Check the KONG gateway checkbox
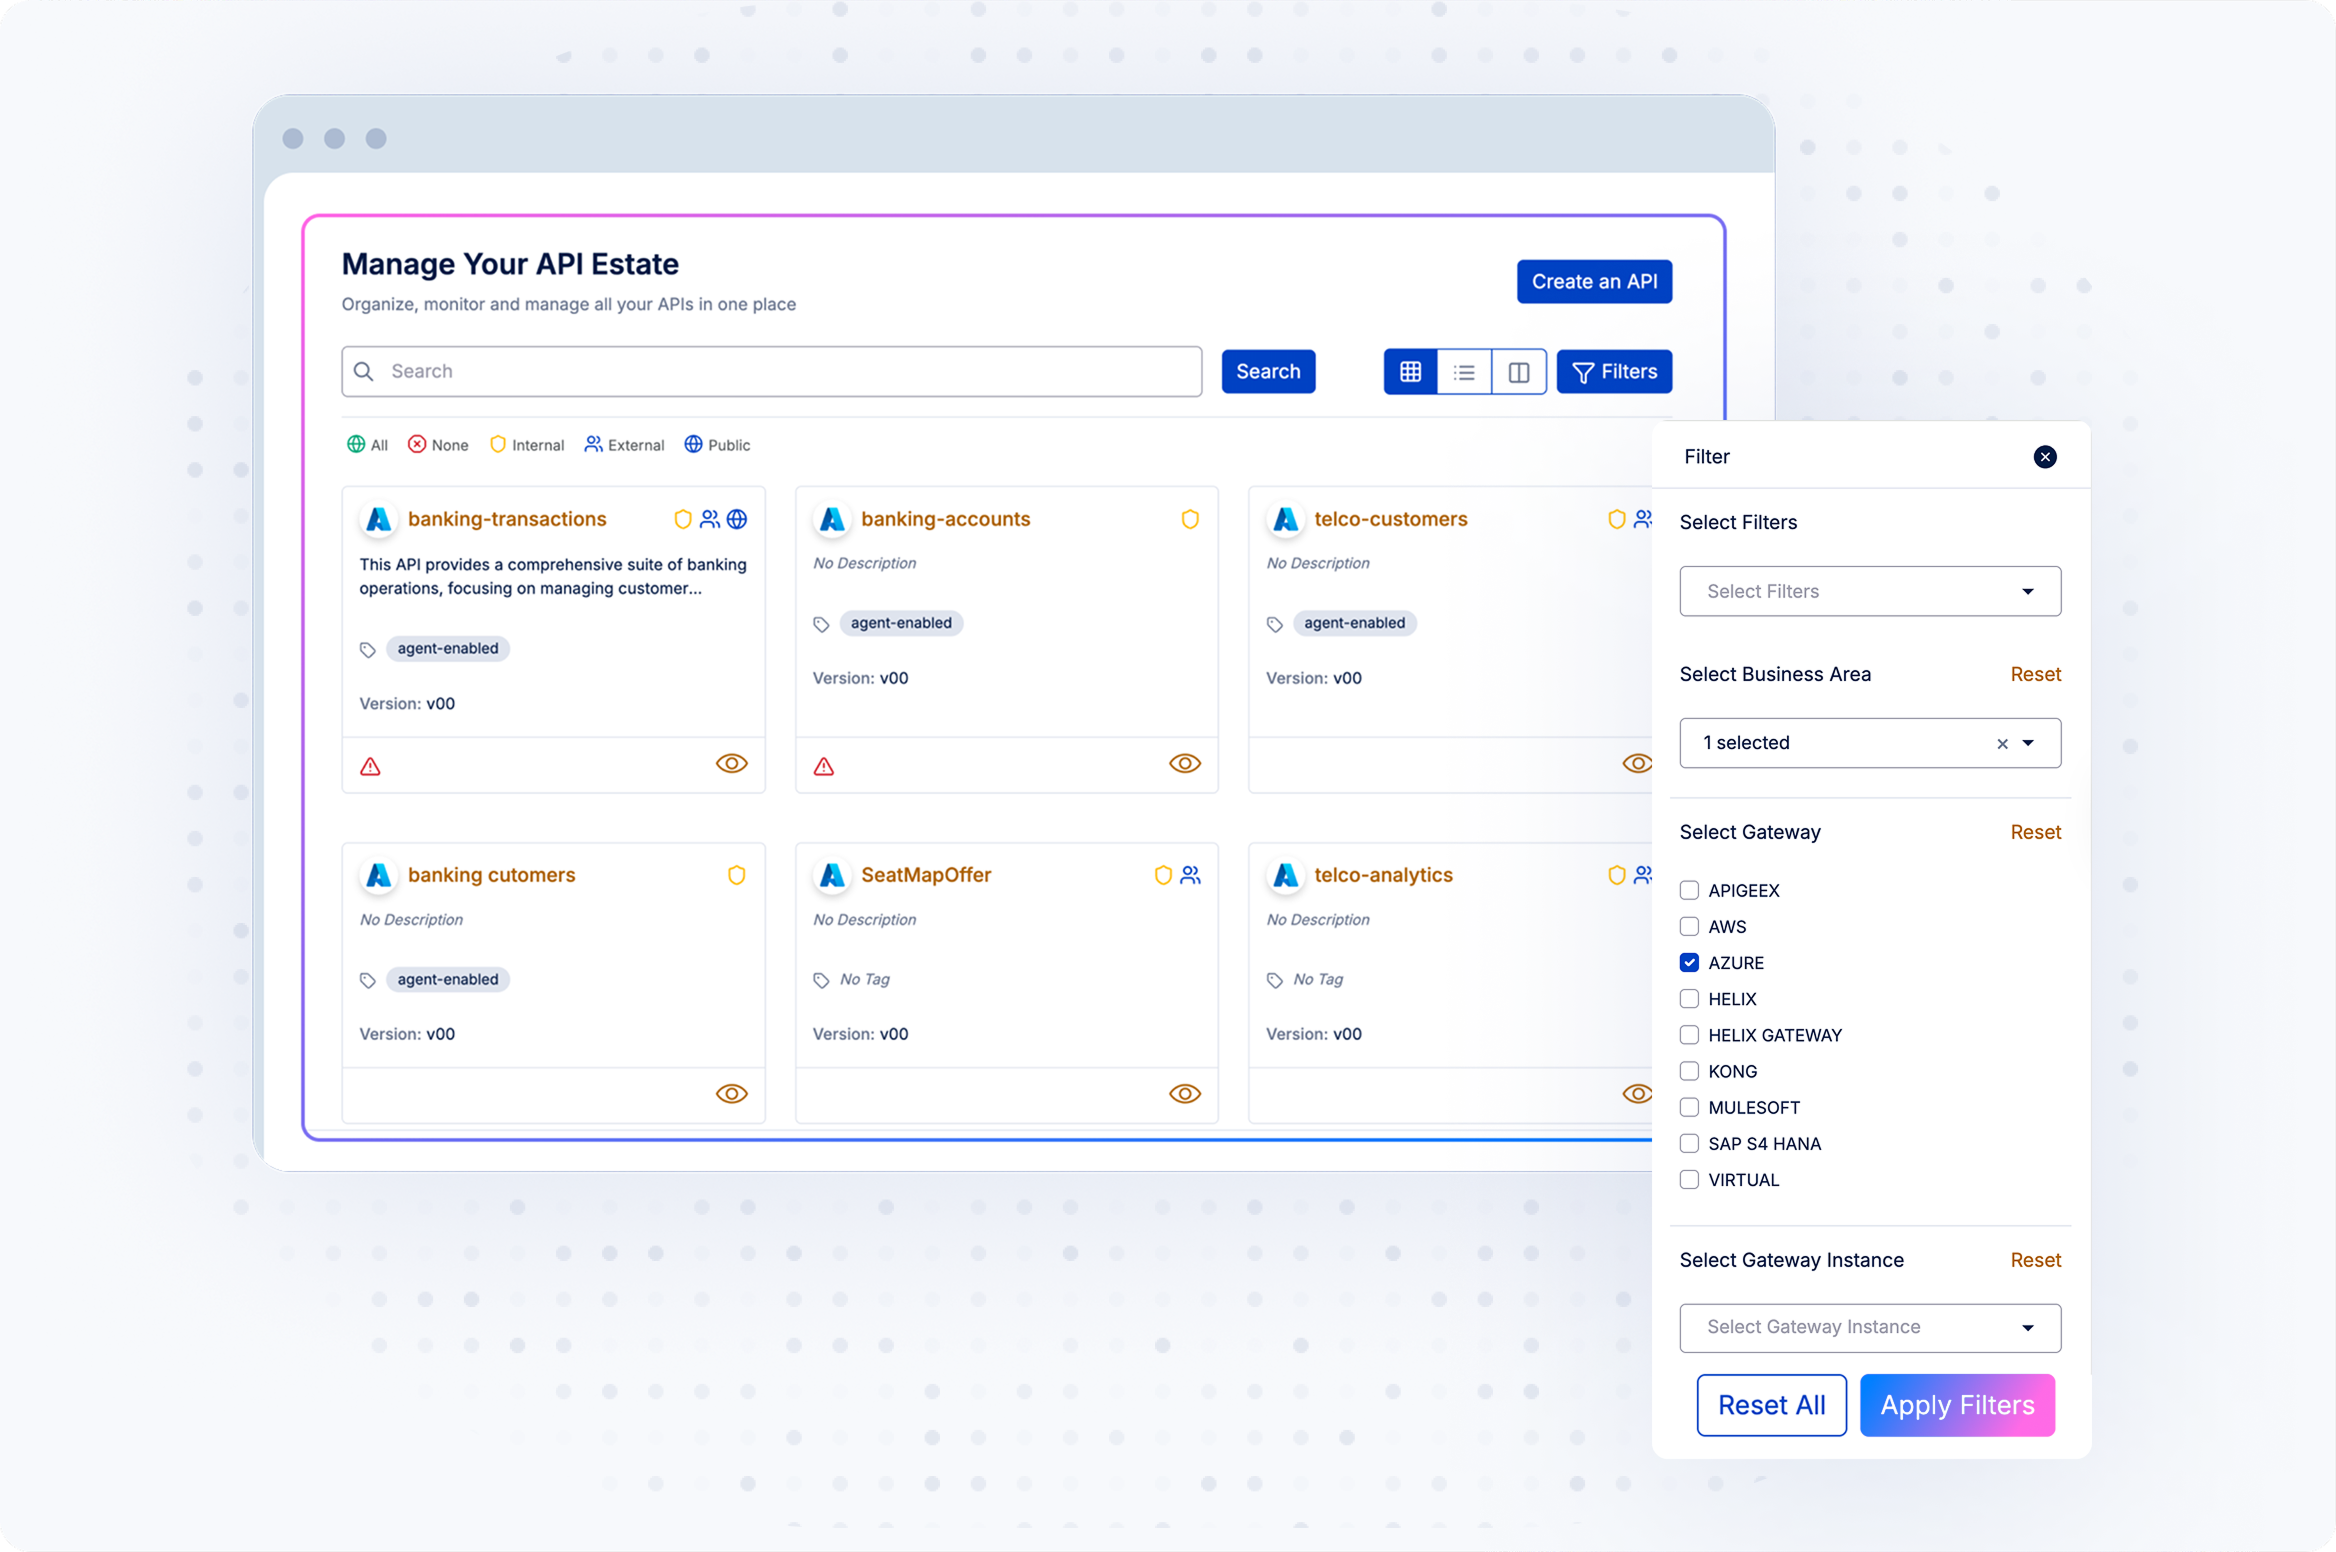 1689,1071
